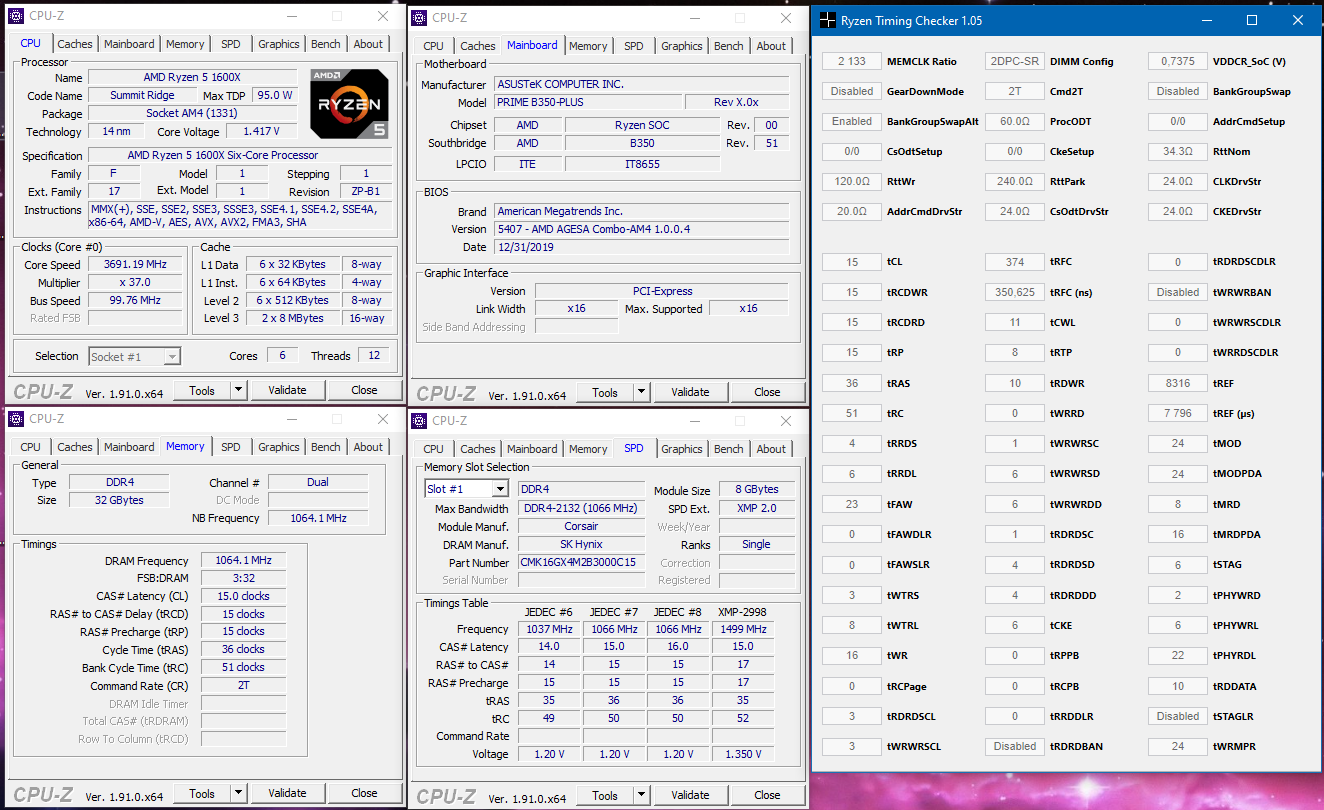Click the DIMM Config 2DPC-SR field

coord(1015,61)
